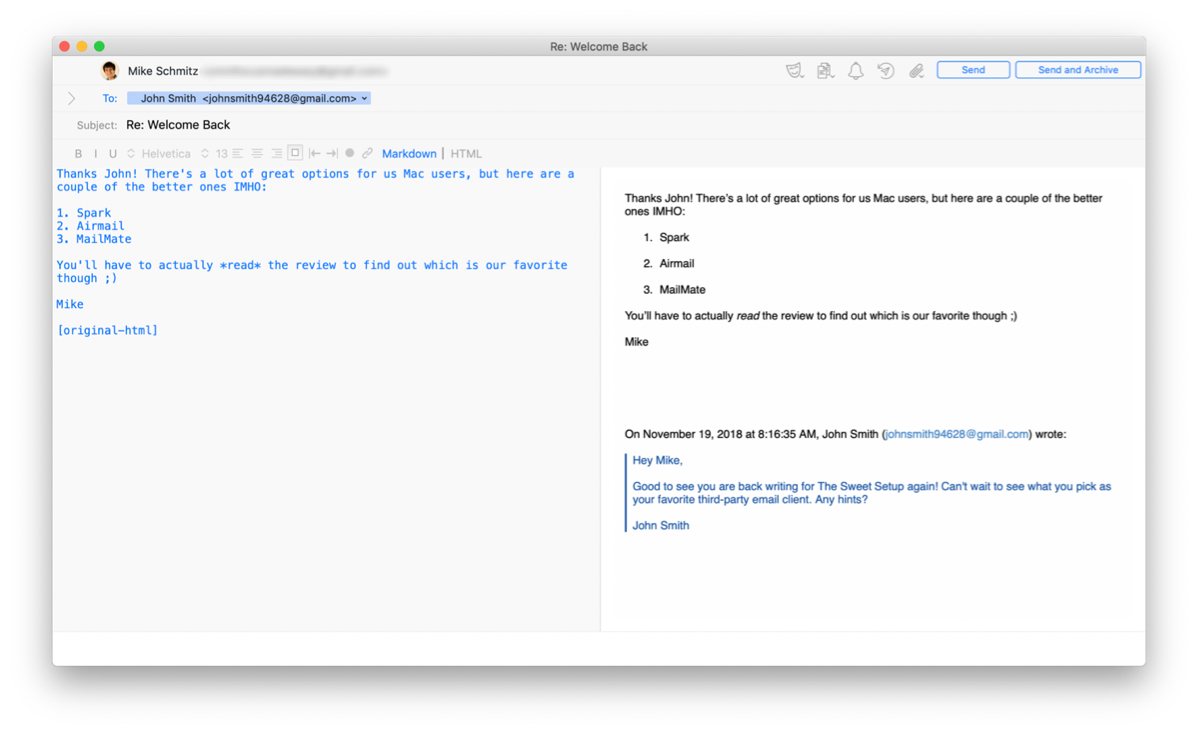
Task: Click "Airmail" item in preview list
Action: tap(677, 264)
